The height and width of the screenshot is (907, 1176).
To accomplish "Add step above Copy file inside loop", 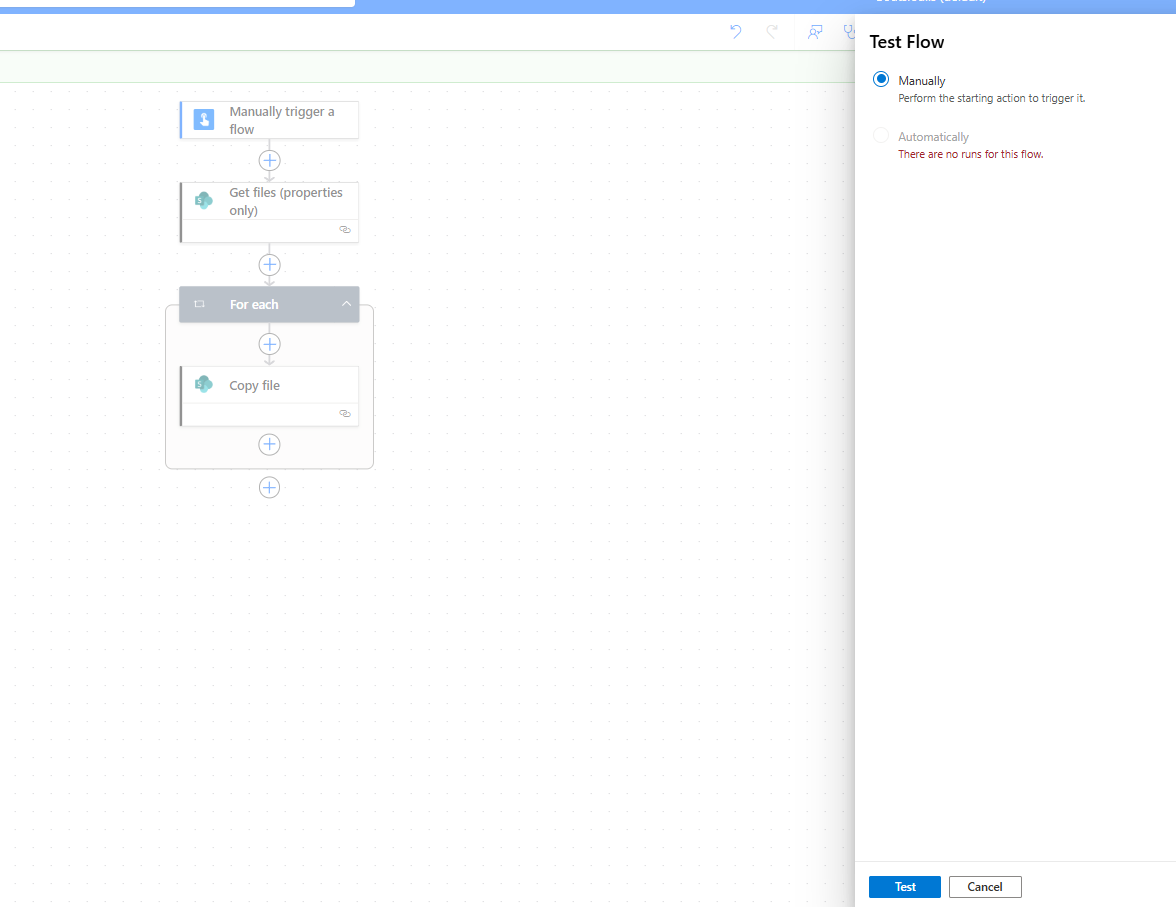I will point(269,344).
